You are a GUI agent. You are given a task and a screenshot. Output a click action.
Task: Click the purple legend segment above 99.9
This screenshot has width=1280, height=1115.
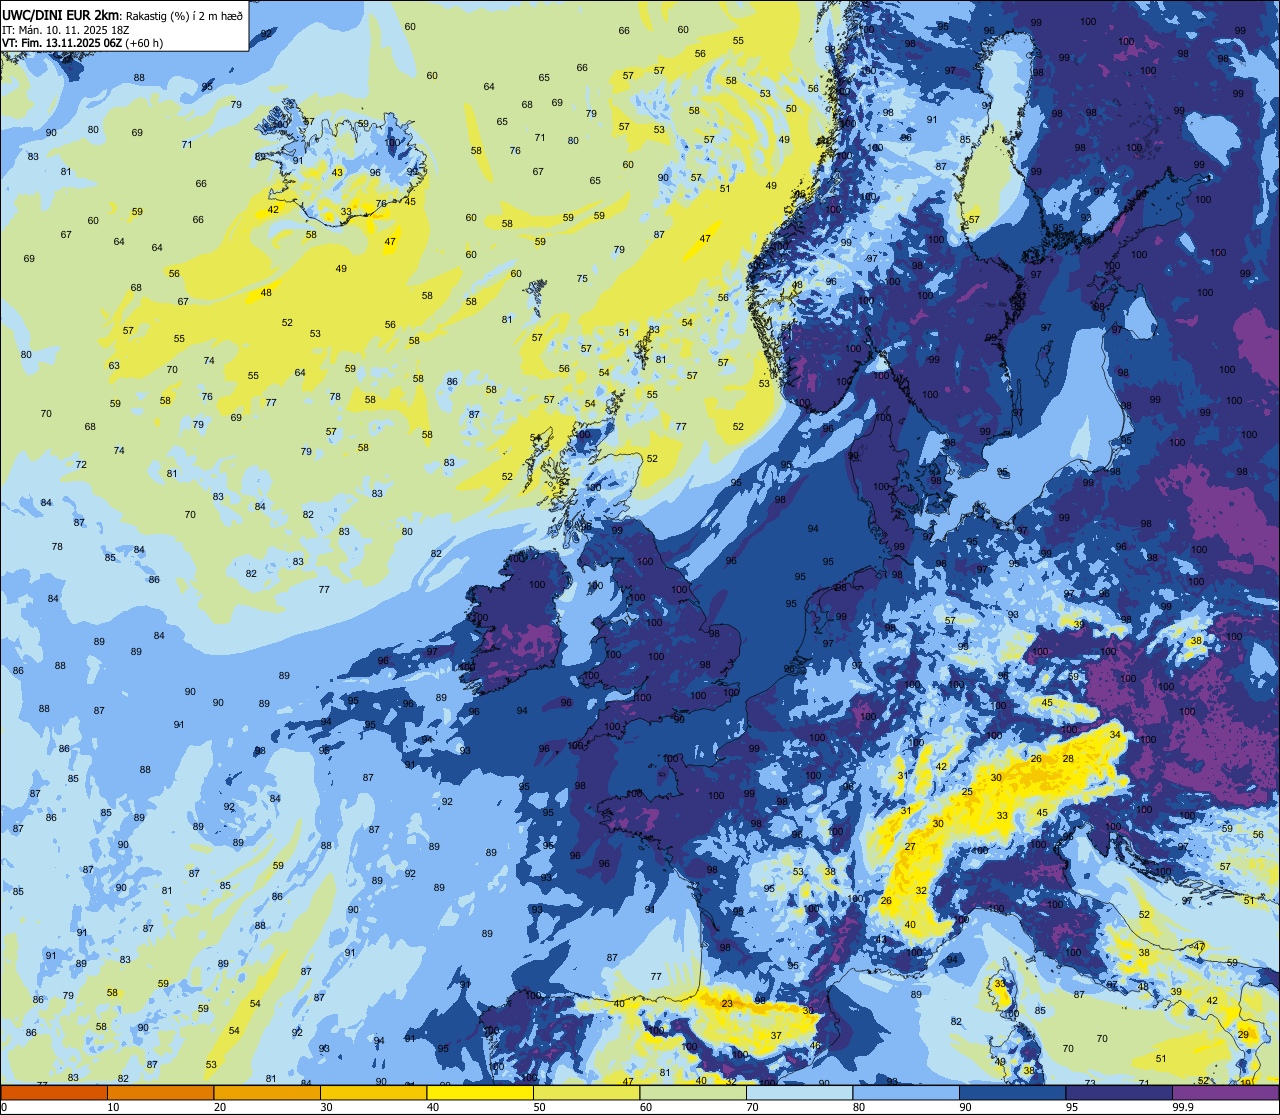click(1226, 1092)
